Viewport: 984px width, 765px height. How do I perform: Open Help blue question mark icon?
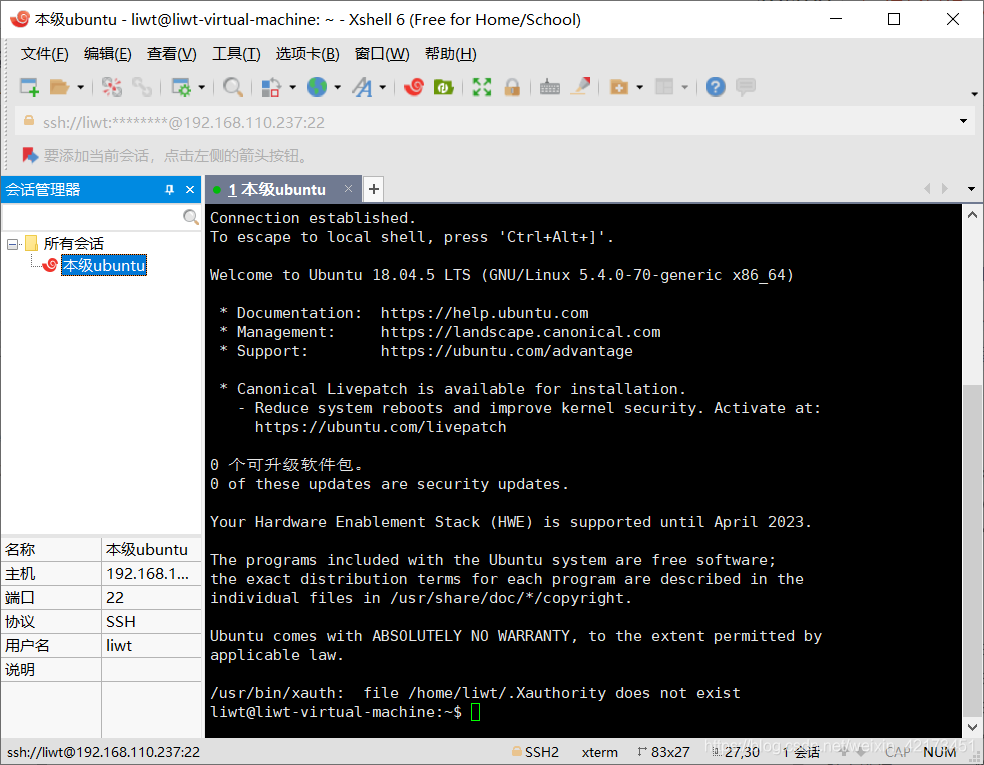[715, 87]
